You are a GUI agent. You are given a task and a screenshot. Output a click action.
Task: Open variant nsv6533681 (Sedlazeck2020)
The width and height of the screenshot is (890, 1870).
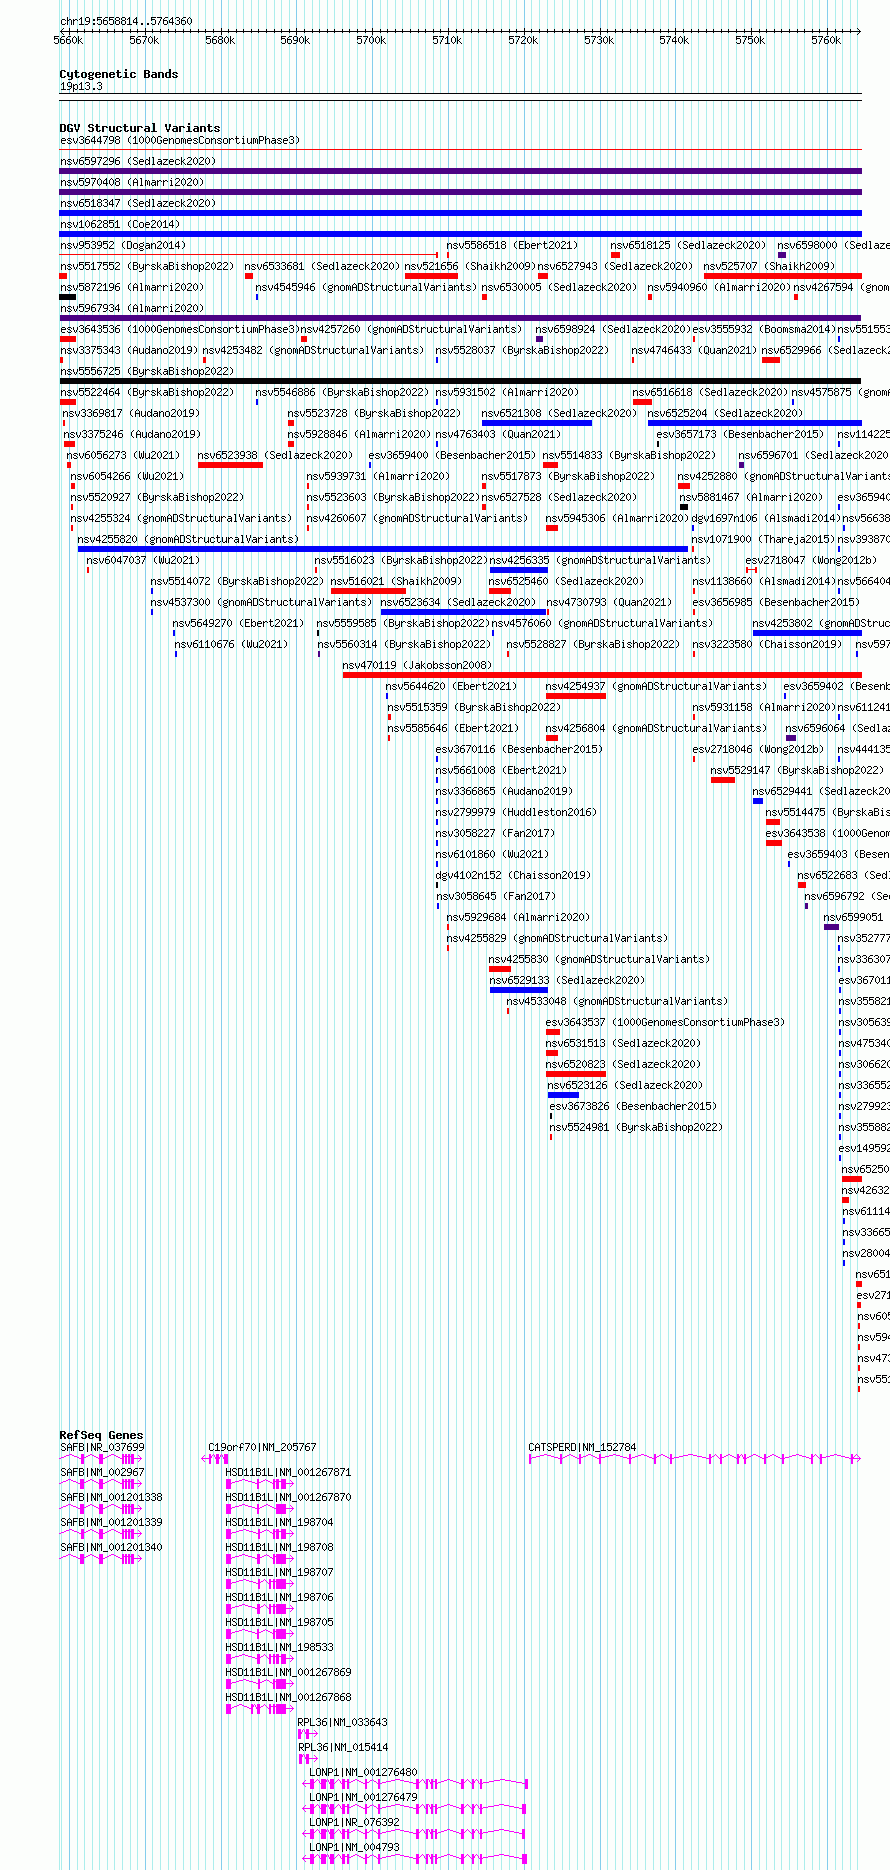point(322,266)
